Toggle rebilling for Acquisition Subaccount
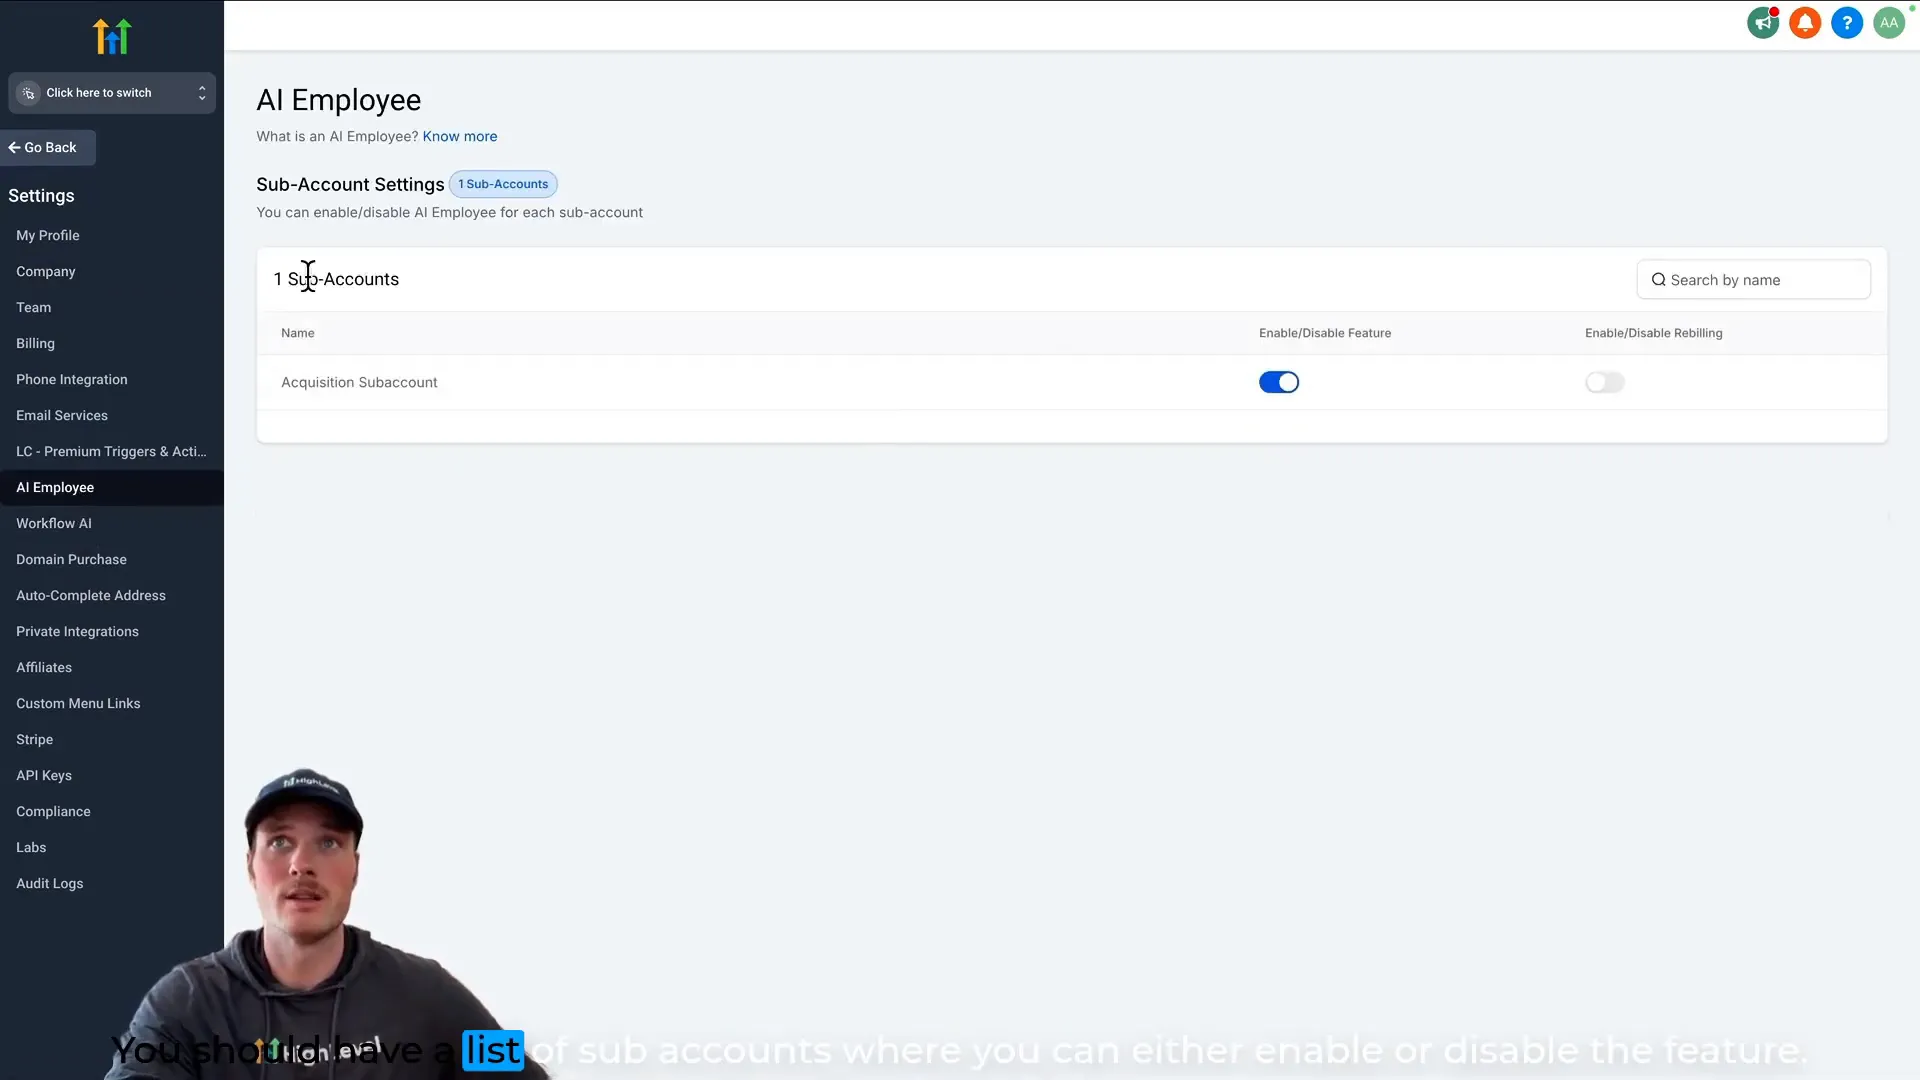Viewport: 1920px width, 1080px height. point(1605,382)
